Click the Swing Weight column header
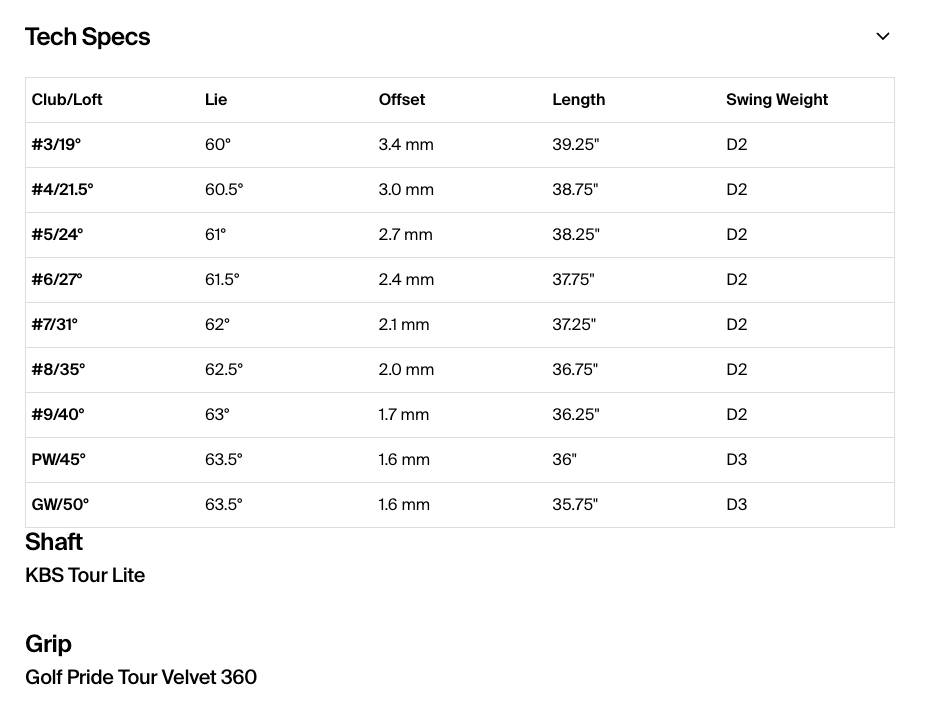Viewport: 928px width, 725px height. (x=777, y=99)
